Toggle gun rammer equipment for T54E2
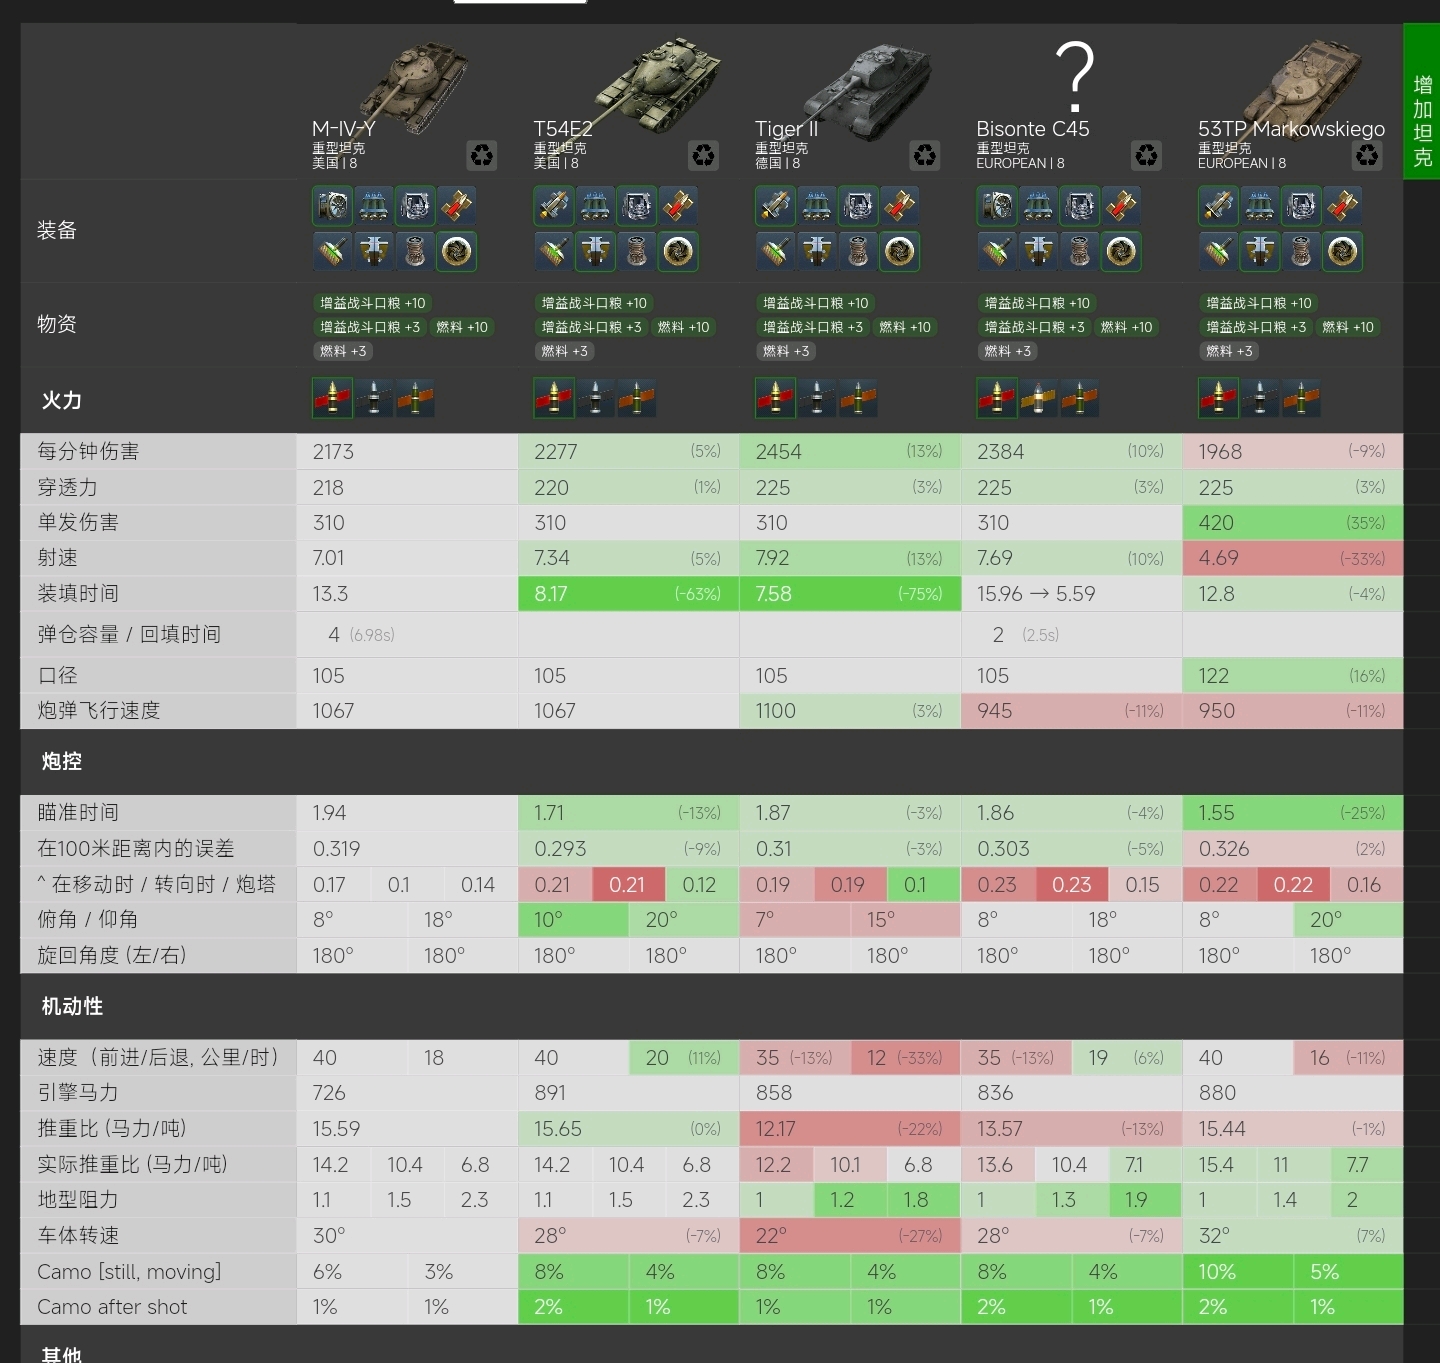 (554, 206)
